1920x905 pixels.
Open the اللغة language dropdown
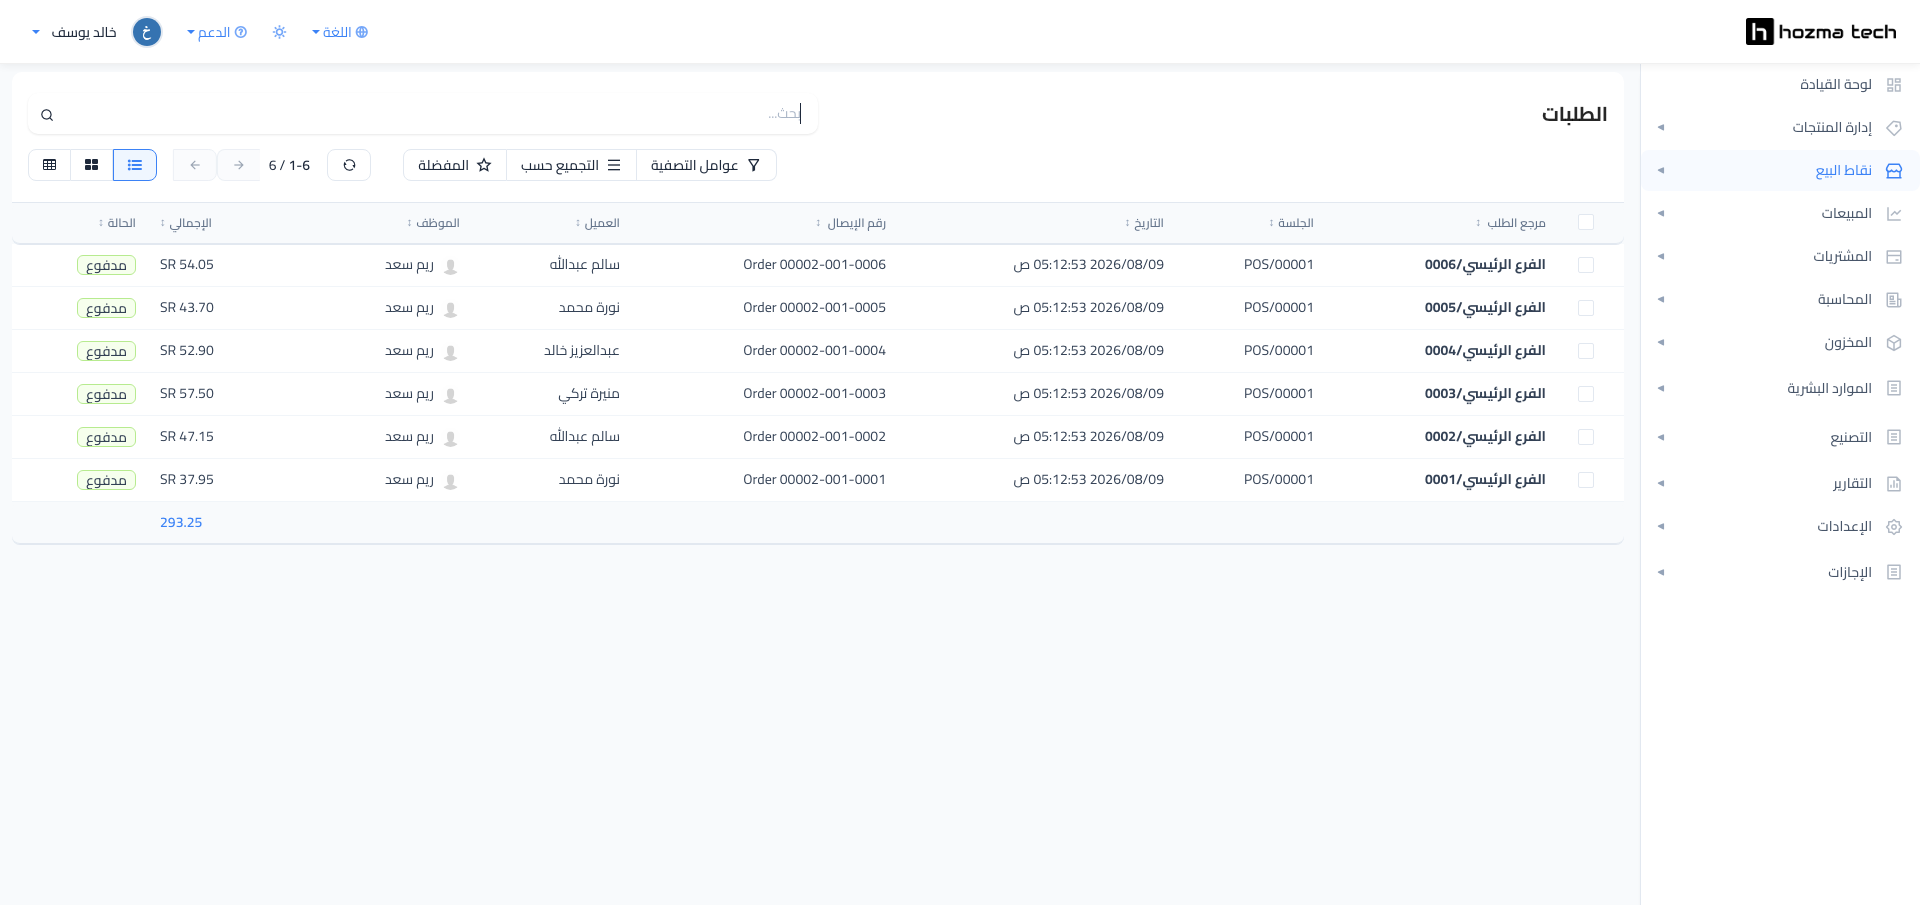[x=340, y=32]
